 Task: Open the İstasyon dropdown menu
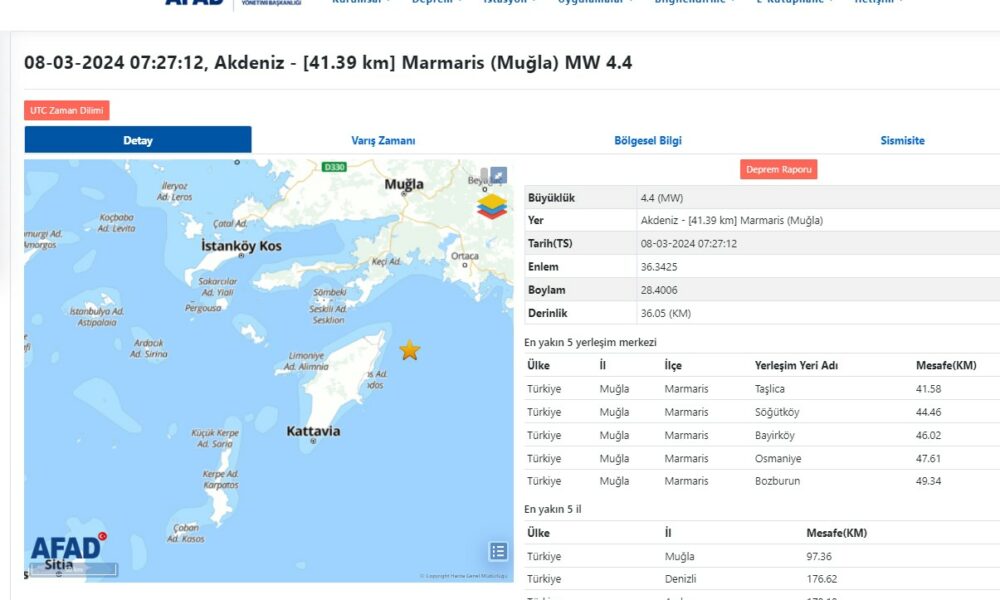(510, 3)
